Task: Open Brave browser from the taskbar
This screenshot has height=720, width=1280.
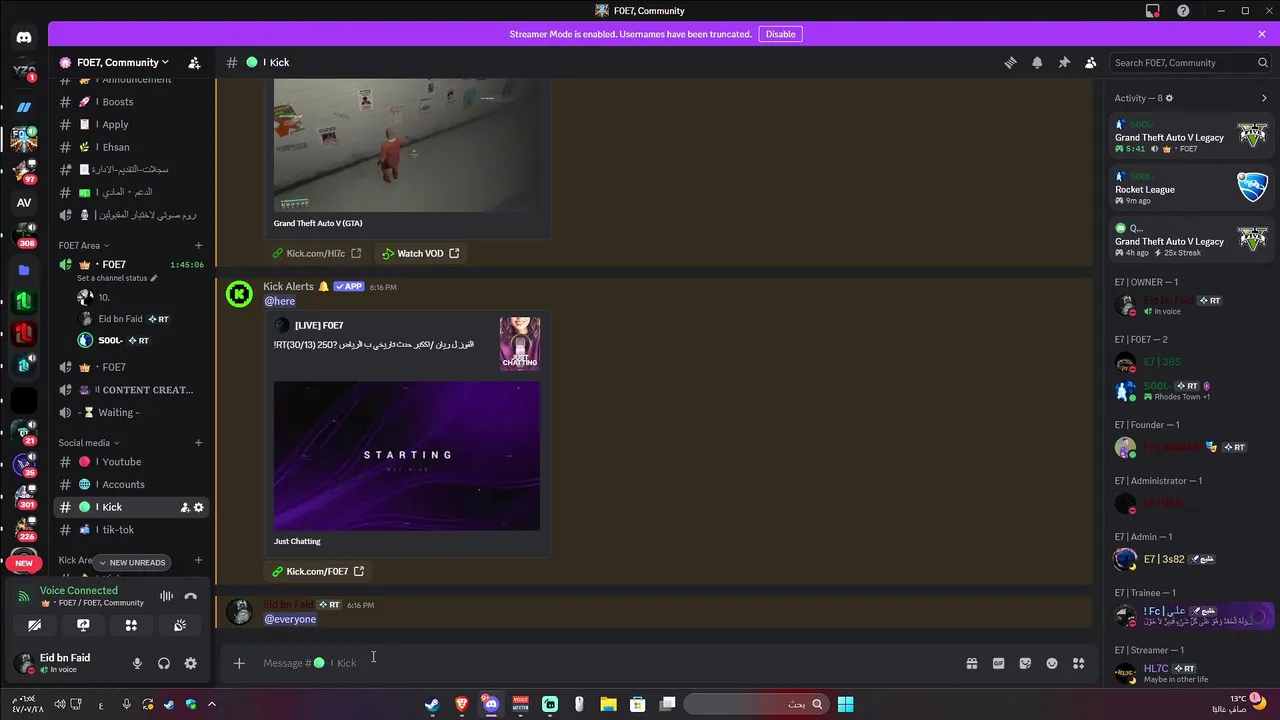Action: pyautogui.click(x=461, y=704)
